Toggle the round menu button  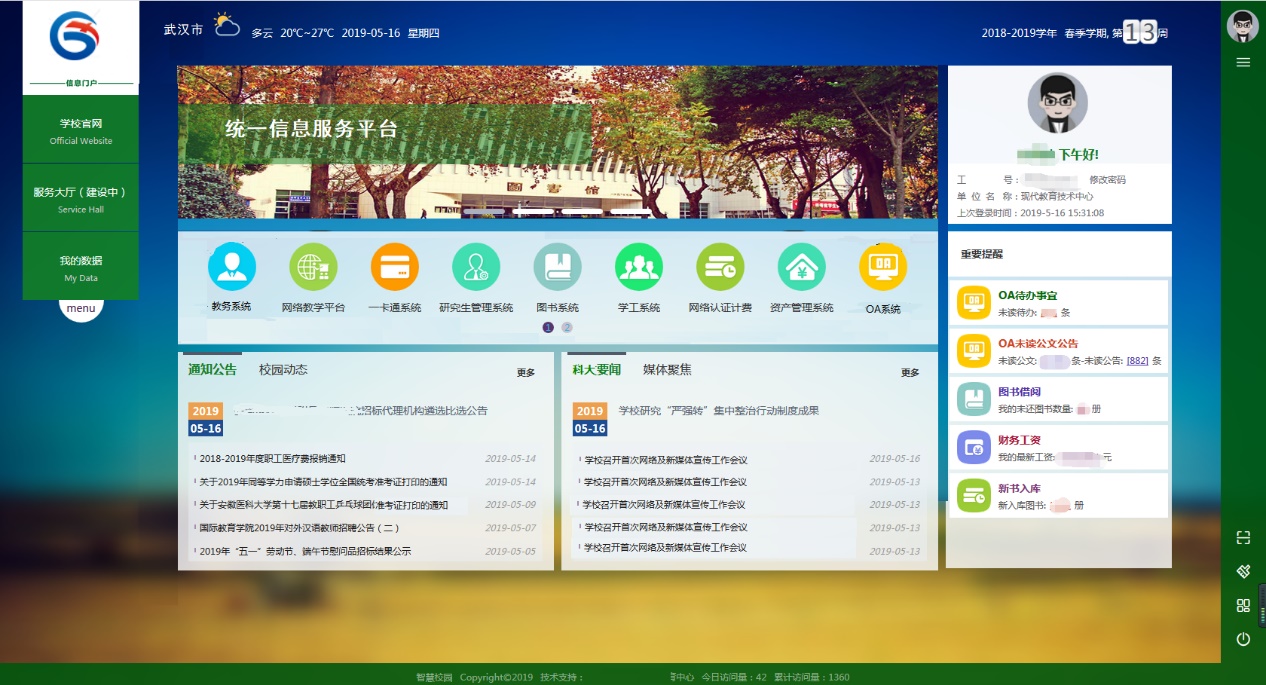click(x=81, y=309)
